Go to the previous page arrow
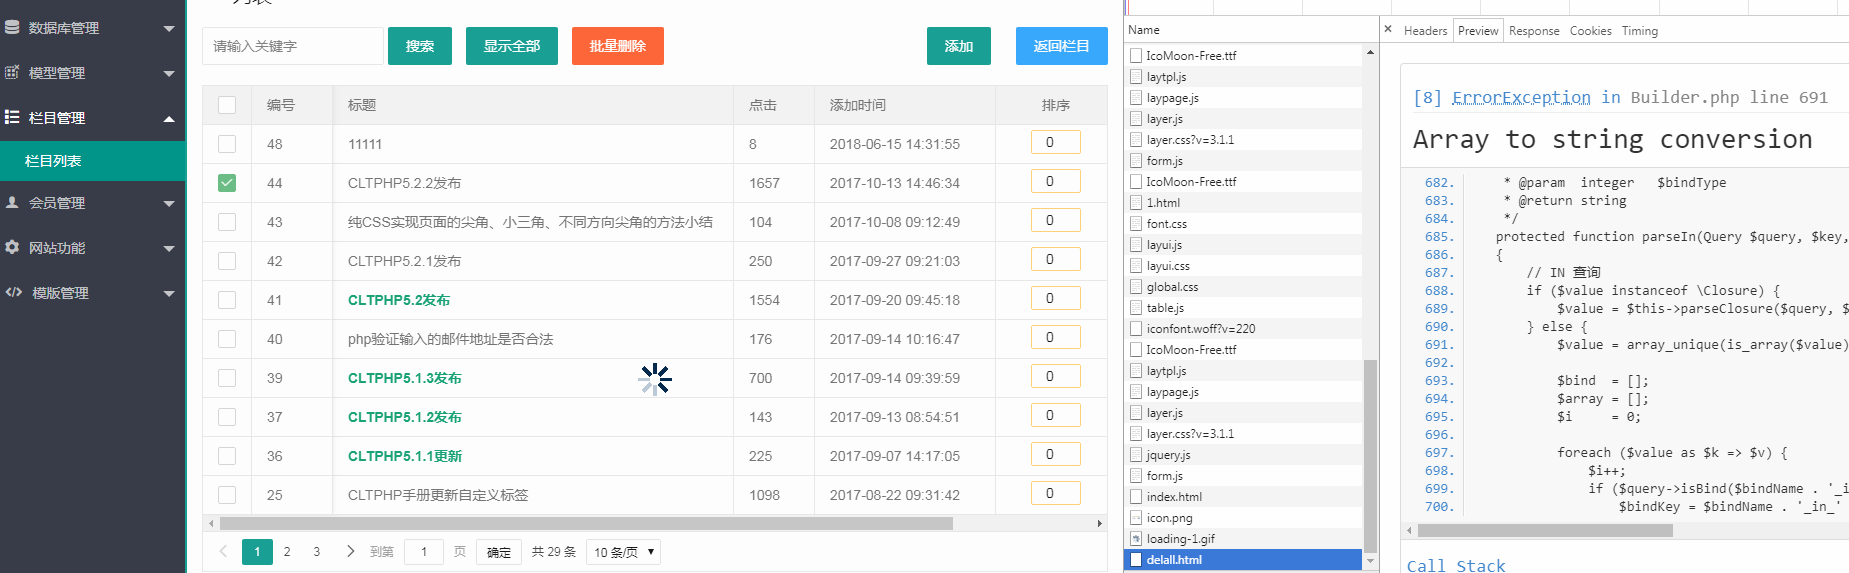Viewport: 1849px width, 573px height. (x=223, y=551)
